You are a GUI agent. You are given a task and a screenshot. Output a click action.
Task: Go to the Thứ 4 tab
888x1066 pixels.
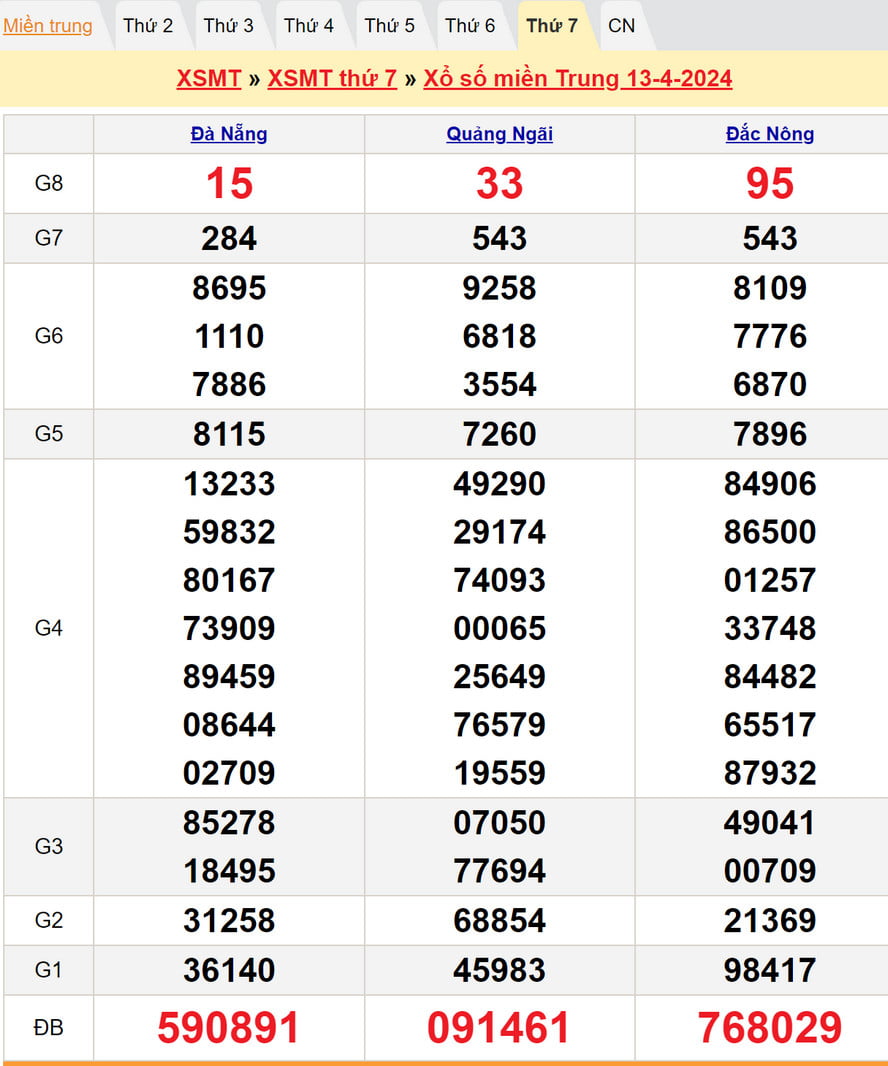pos(309,26)
